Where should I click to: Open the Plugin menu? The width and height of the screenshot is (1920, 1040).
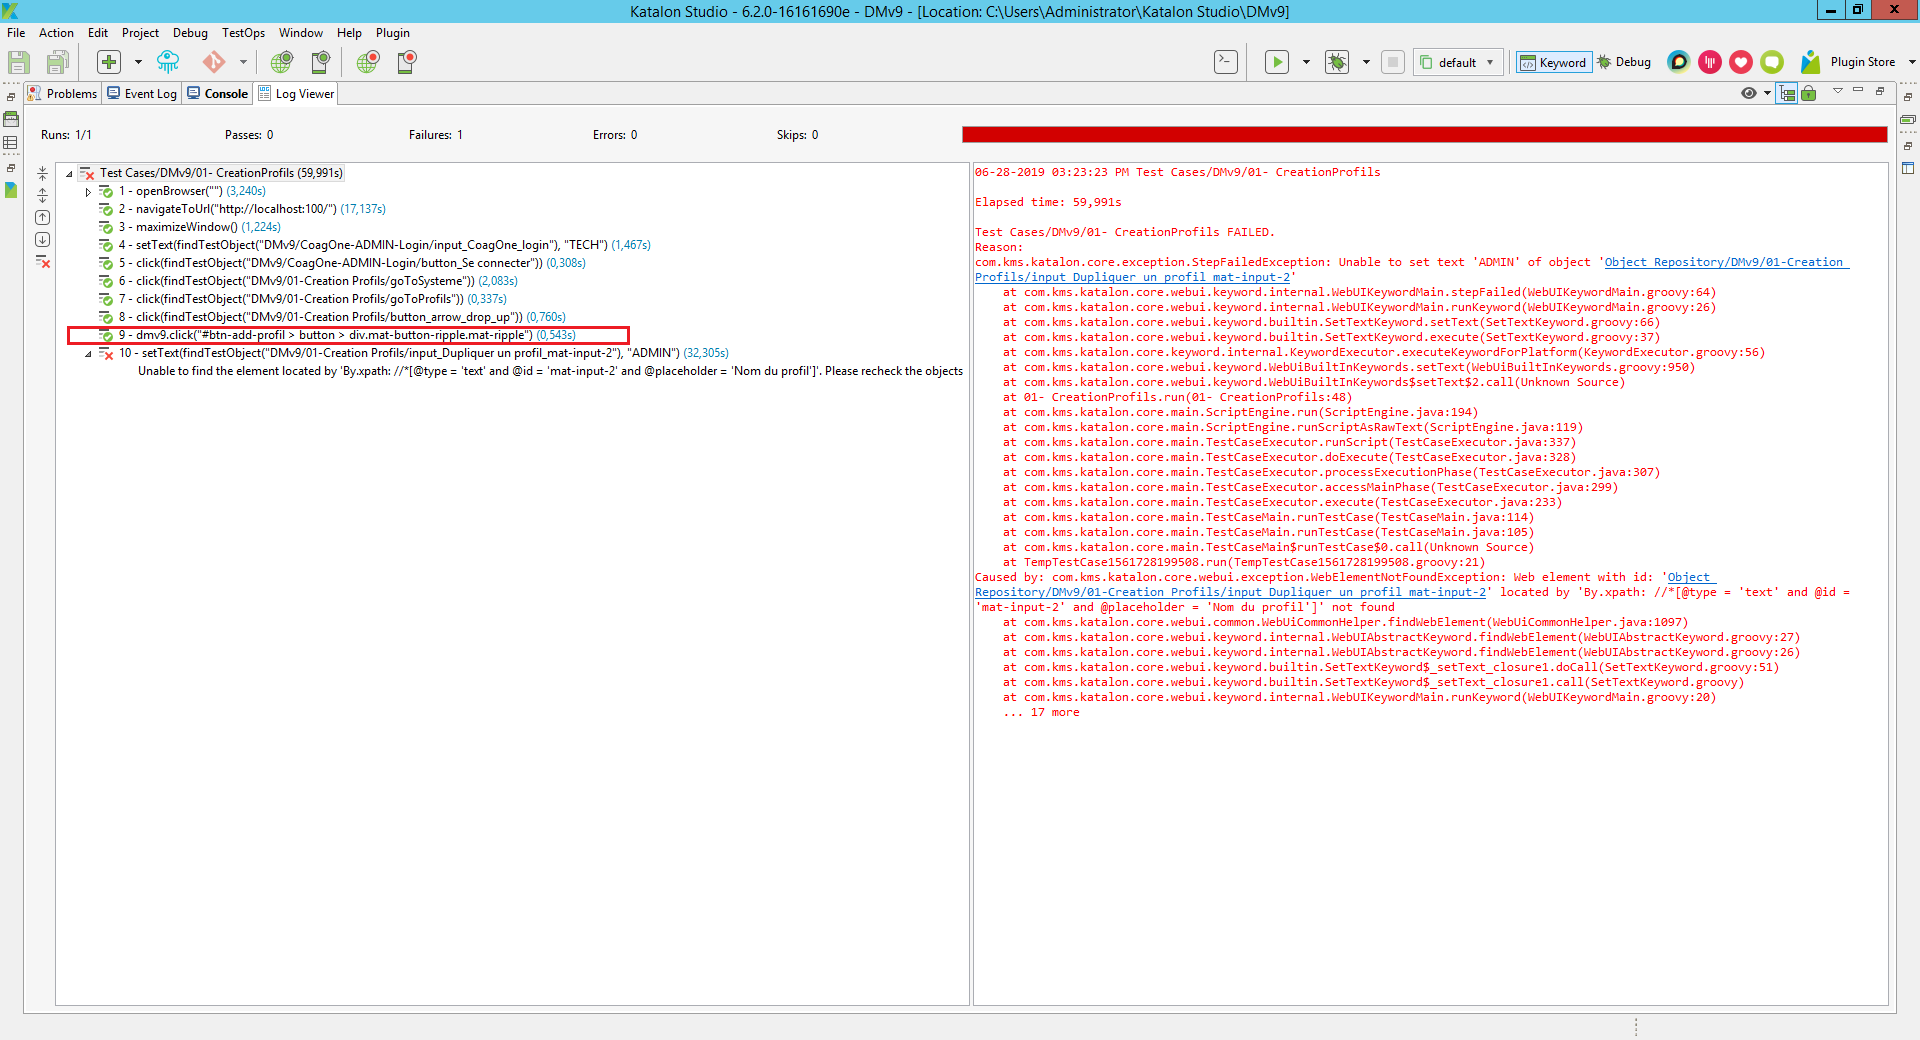(393, 33)
